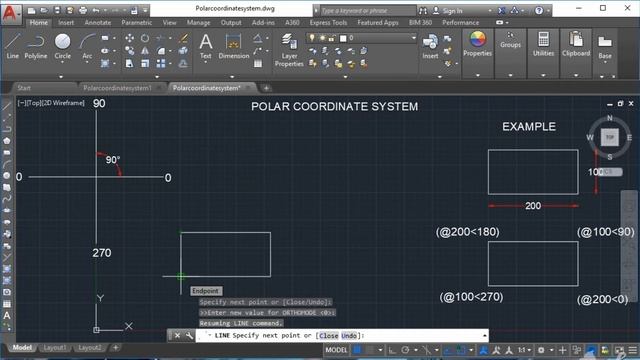Expand the Modify panel arrow

(x=157, y=76)
